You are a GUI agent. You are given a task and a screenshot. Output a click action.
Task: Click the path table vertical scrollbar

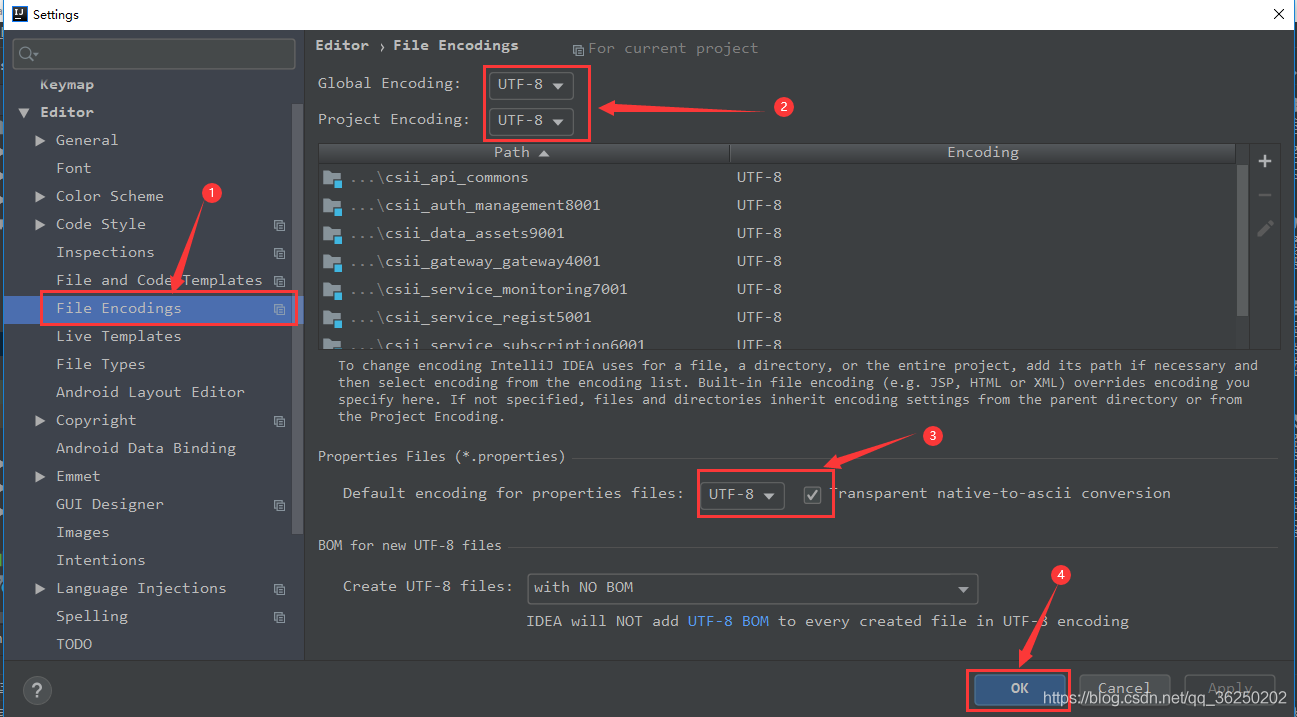1243,241
